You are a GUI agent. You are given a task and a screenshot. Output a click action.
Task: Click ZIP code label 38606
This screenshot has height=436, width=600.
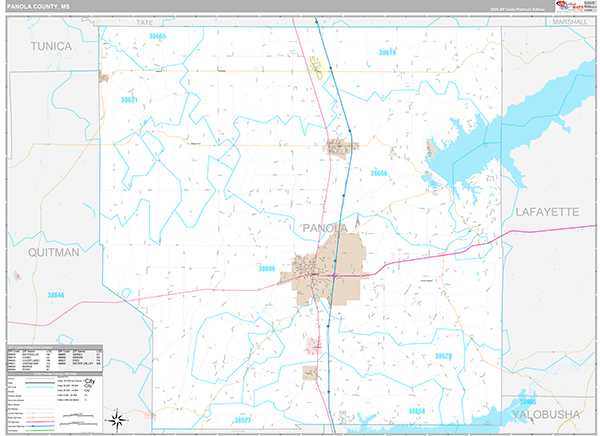click(x=267, y=269)
